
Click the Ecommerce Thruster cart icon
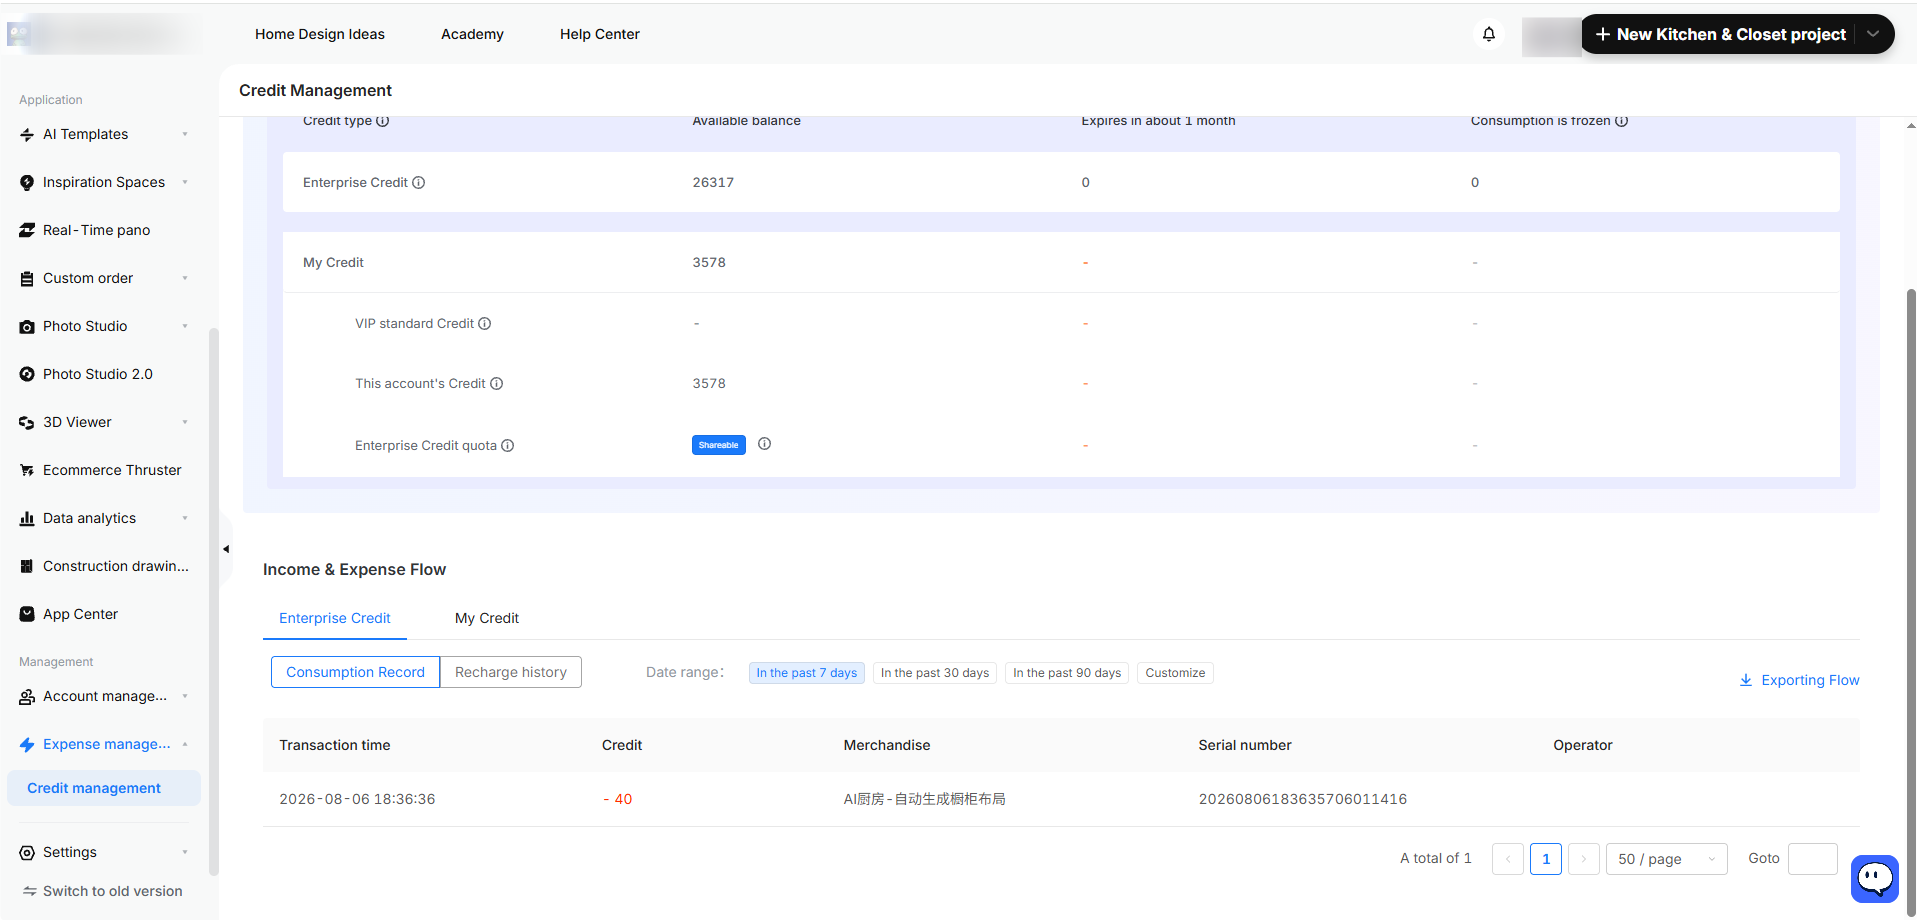point(27,471)
